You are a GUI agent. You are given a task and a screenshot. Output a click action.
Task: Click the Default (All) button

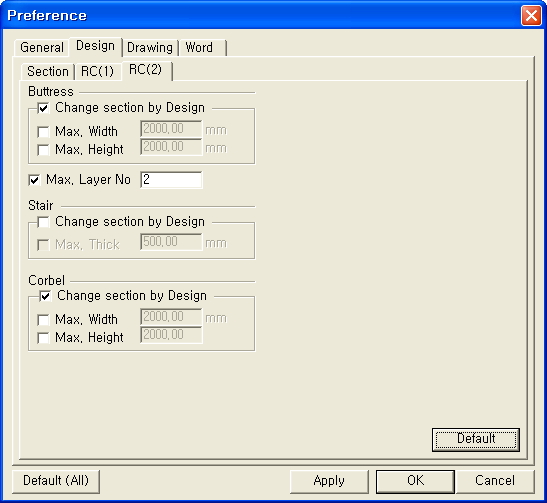point(56,481)
